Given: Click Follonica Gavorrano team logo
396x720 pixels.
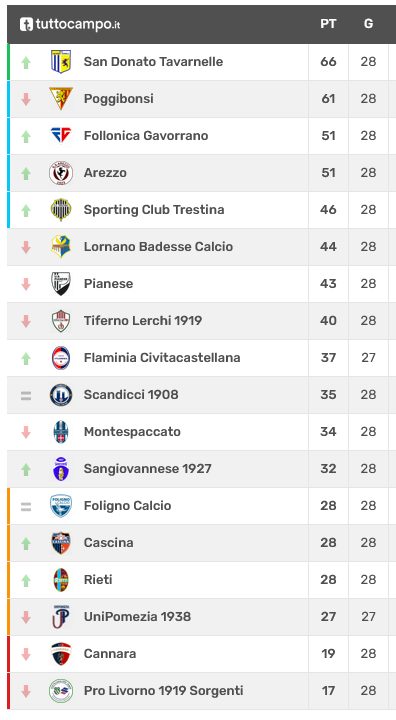Looking at the screenshot, I should point(61,135).
